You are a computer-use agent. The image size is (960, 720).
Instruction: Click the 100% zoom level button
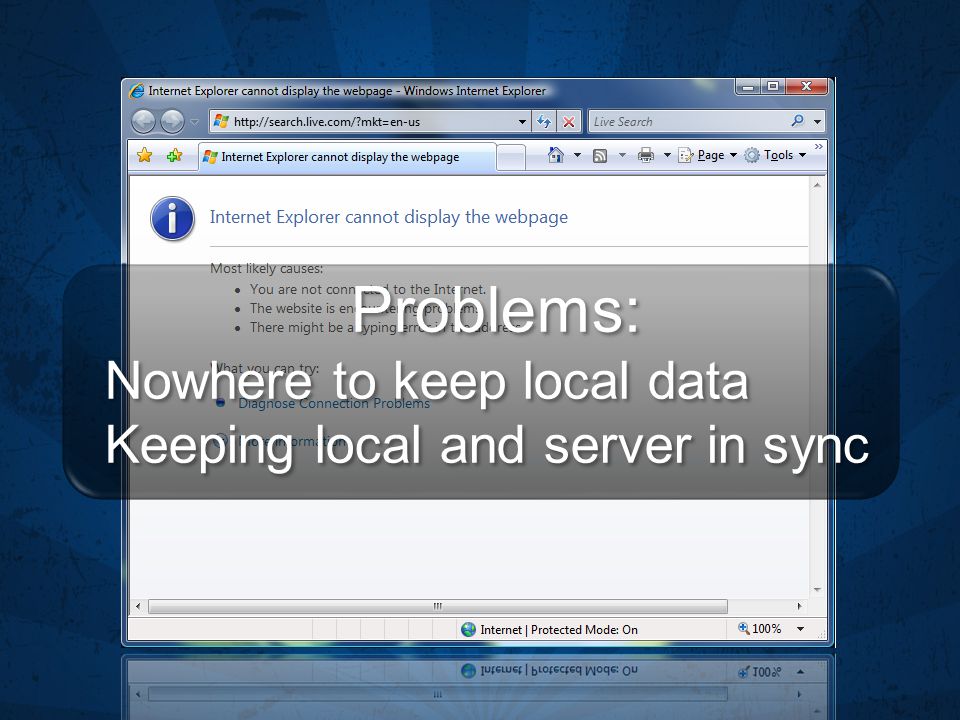tap(760, 629)
